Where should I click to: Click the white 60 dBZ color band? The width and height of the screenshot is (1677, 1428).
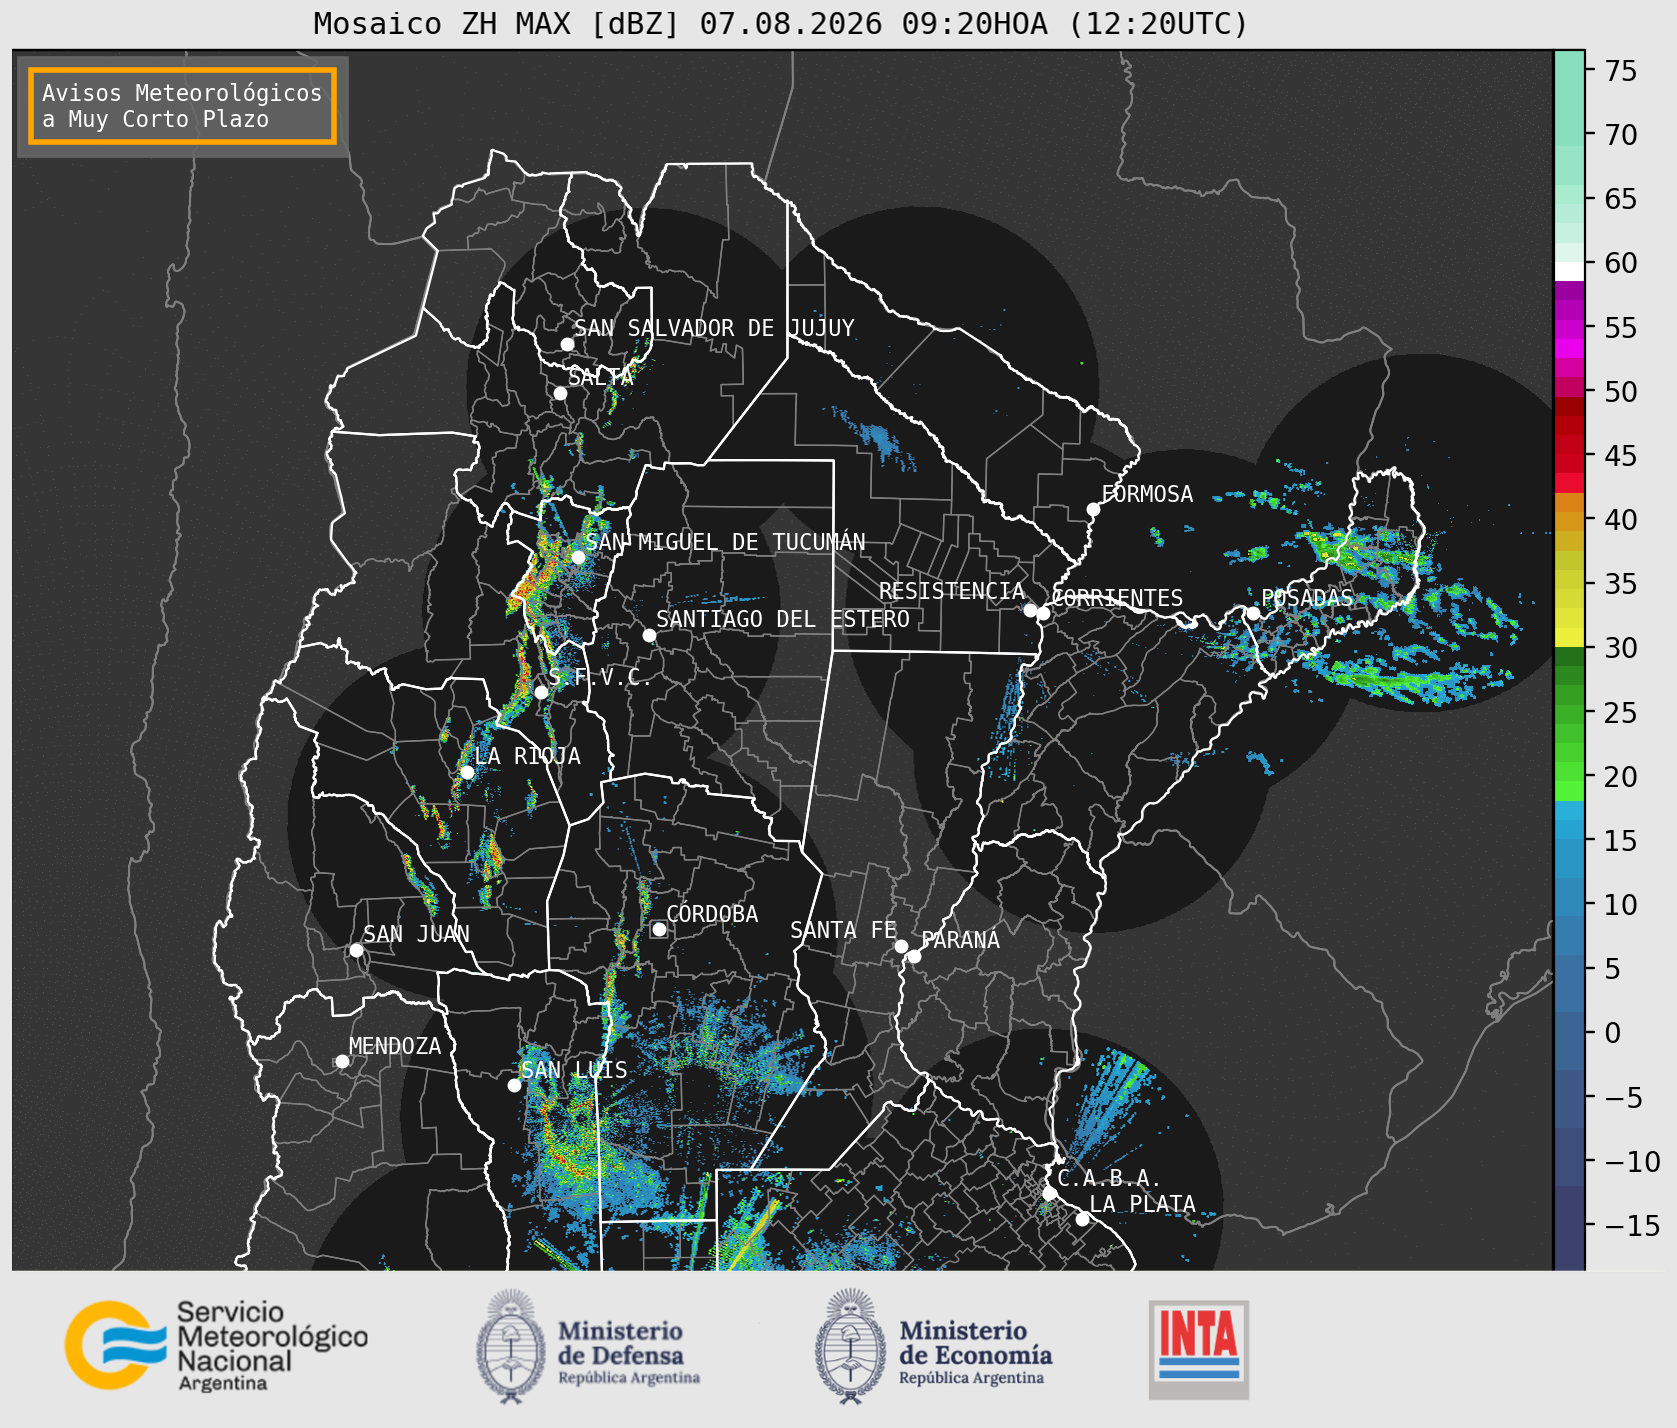1569,271
